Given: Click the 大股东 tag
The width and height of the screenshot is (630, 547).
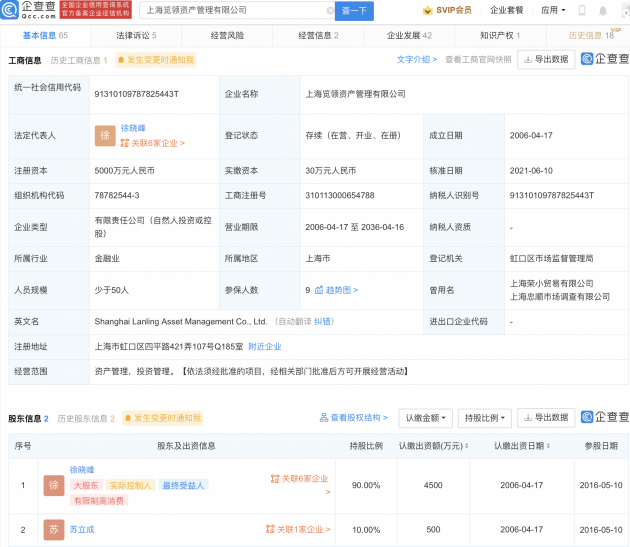Looking at the screenshot, I should [86, 485].
